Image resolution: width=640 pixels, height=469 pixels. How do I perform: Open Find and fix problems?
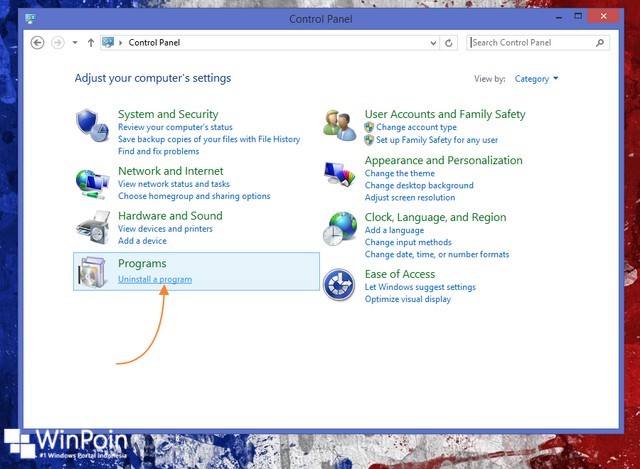tap(158, 151)
